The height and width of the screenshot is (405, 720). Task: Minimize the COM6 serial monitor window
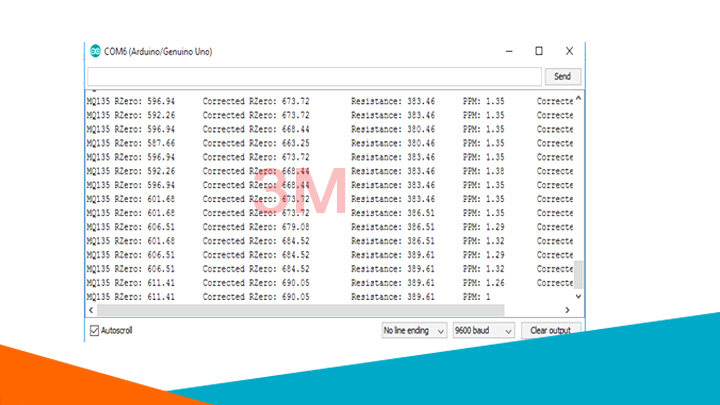click(509, 51)
